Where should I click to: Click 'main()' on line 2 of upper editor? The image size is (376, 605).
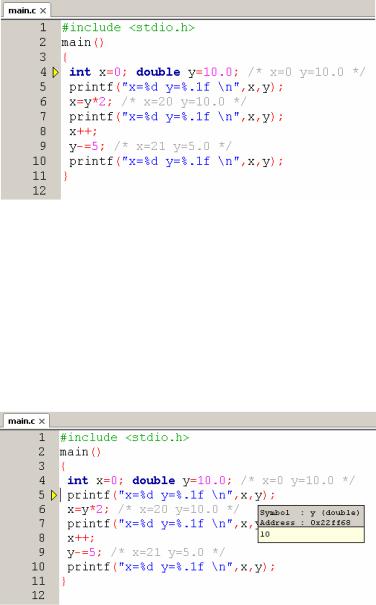click(x=83, y=42)
